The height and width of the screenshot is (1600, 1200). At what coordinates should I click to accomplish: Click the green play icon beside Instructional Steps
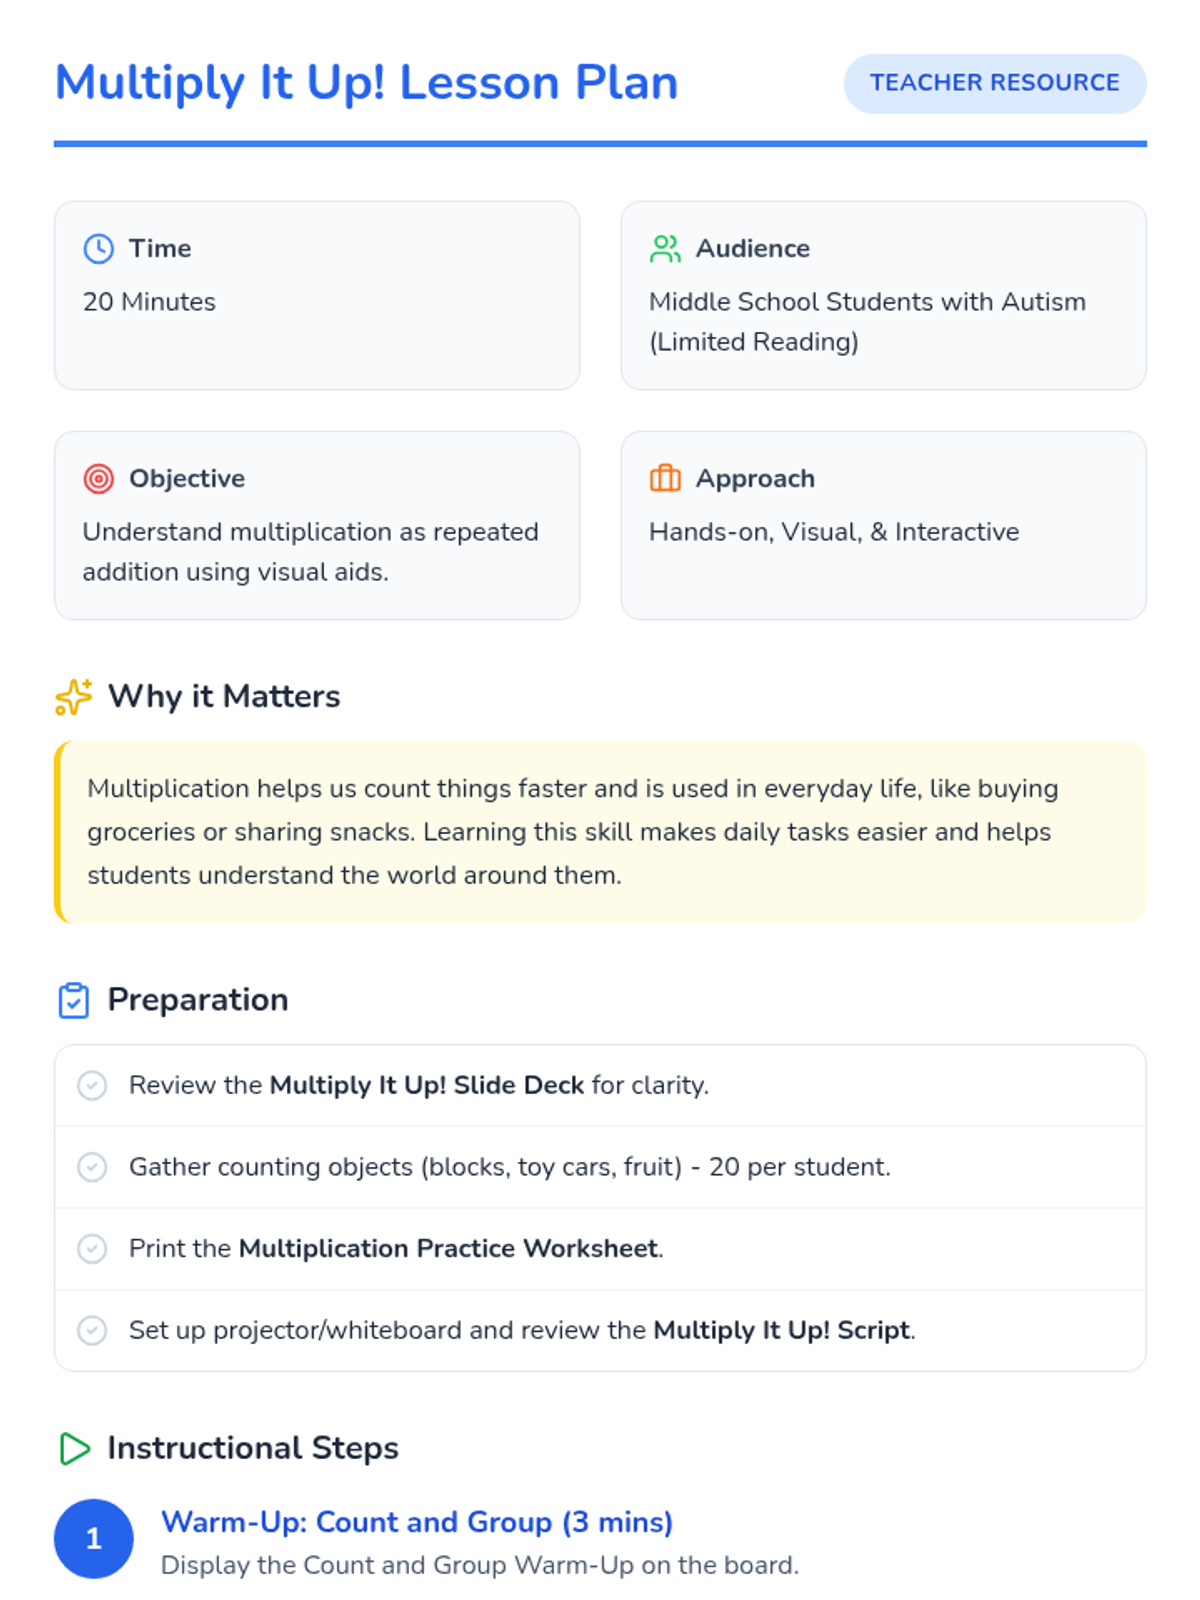pos(74,1448)
